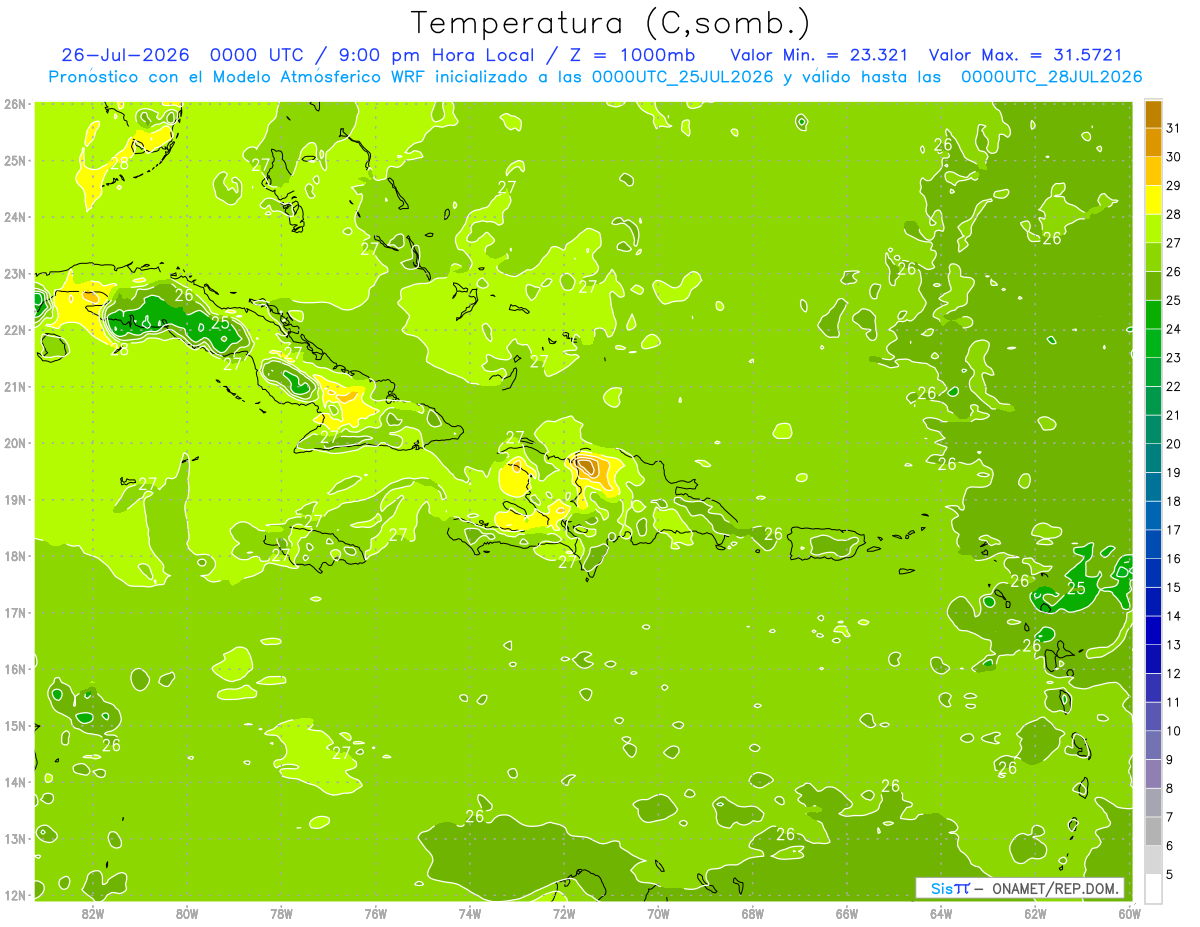
Task: Click the legend value '28'
Action: (x=1173, y=214)
